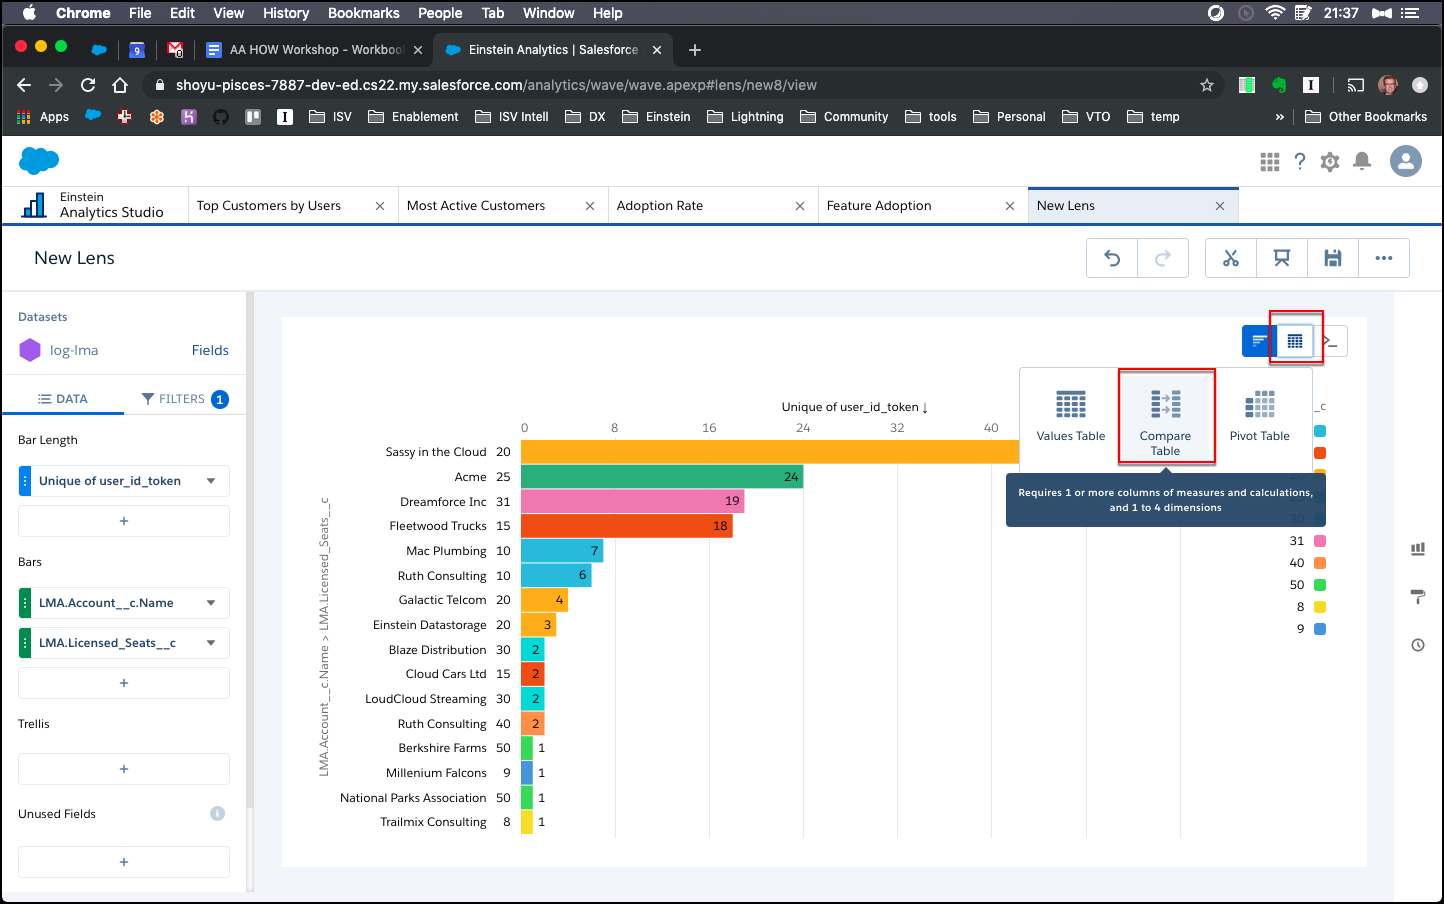Screen dimensions: 1444x904
Task: Add a Bar Length measure
Action: click(x=124, y=521)
